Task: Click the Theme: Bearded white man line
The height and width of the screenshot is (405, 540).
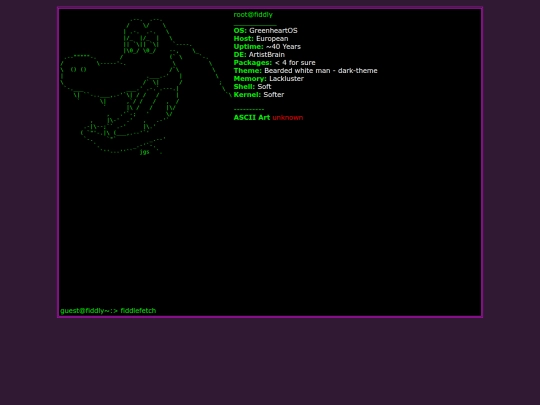Action: tap(305, 70)
